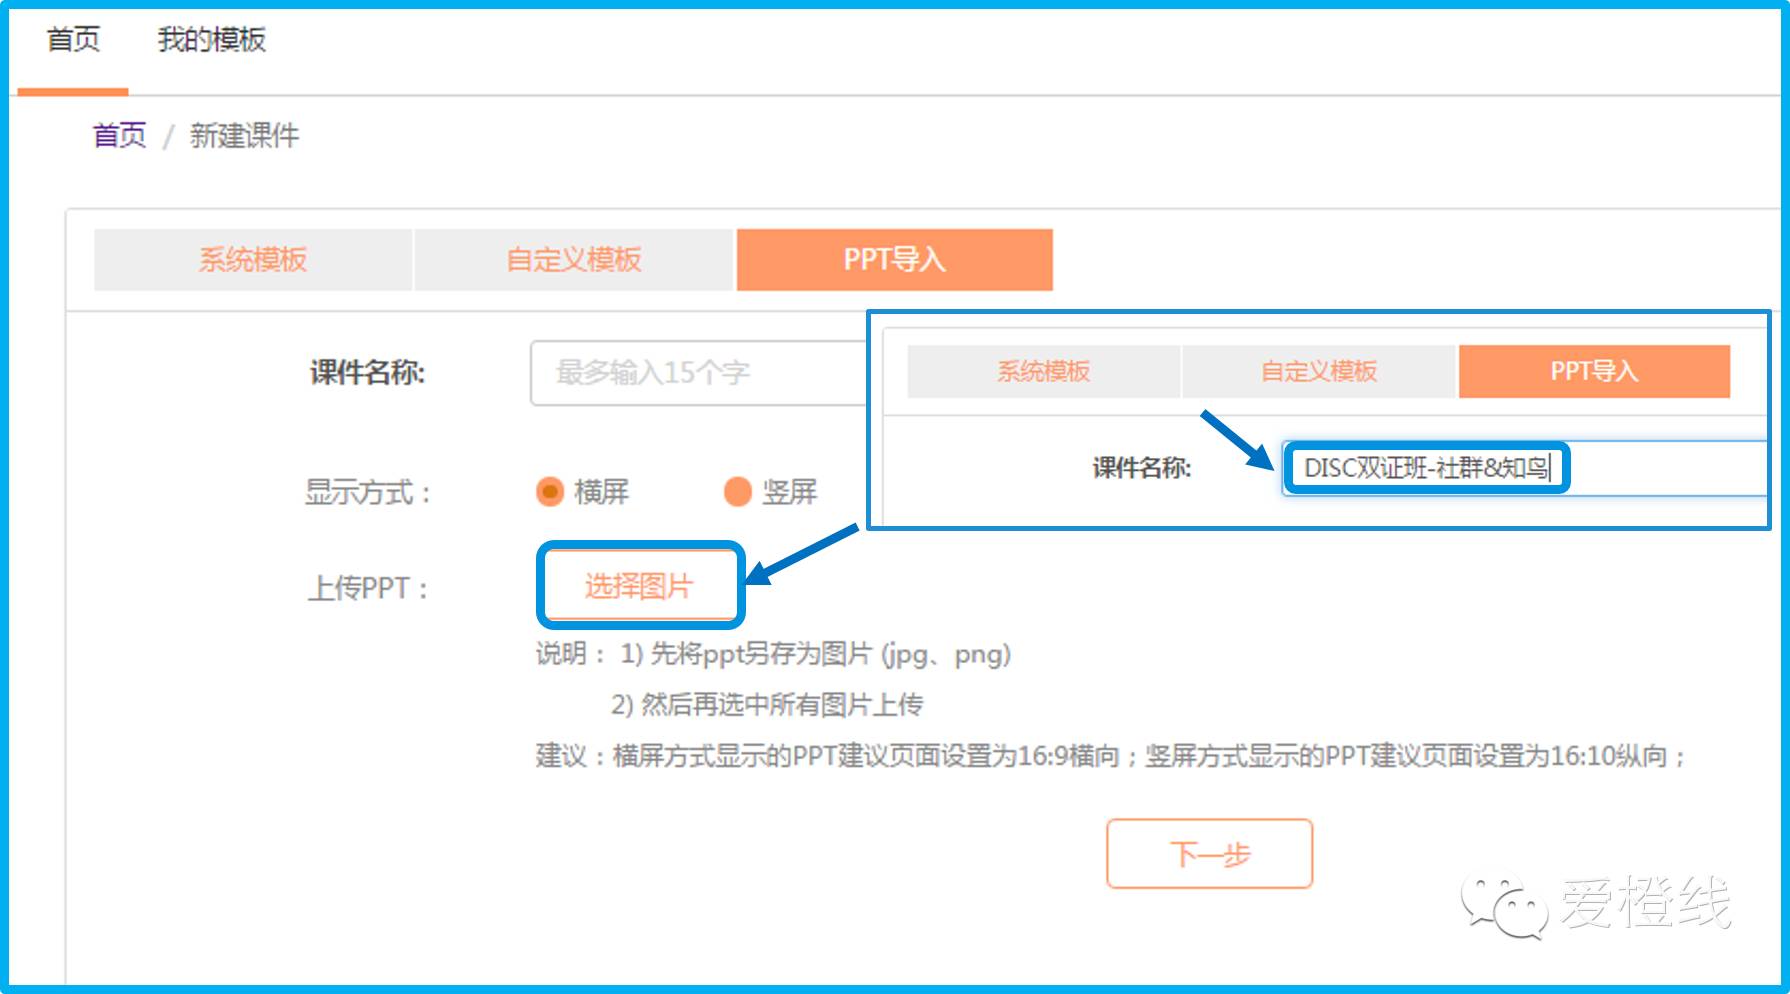Click the 选择图片 upload button

640,586
